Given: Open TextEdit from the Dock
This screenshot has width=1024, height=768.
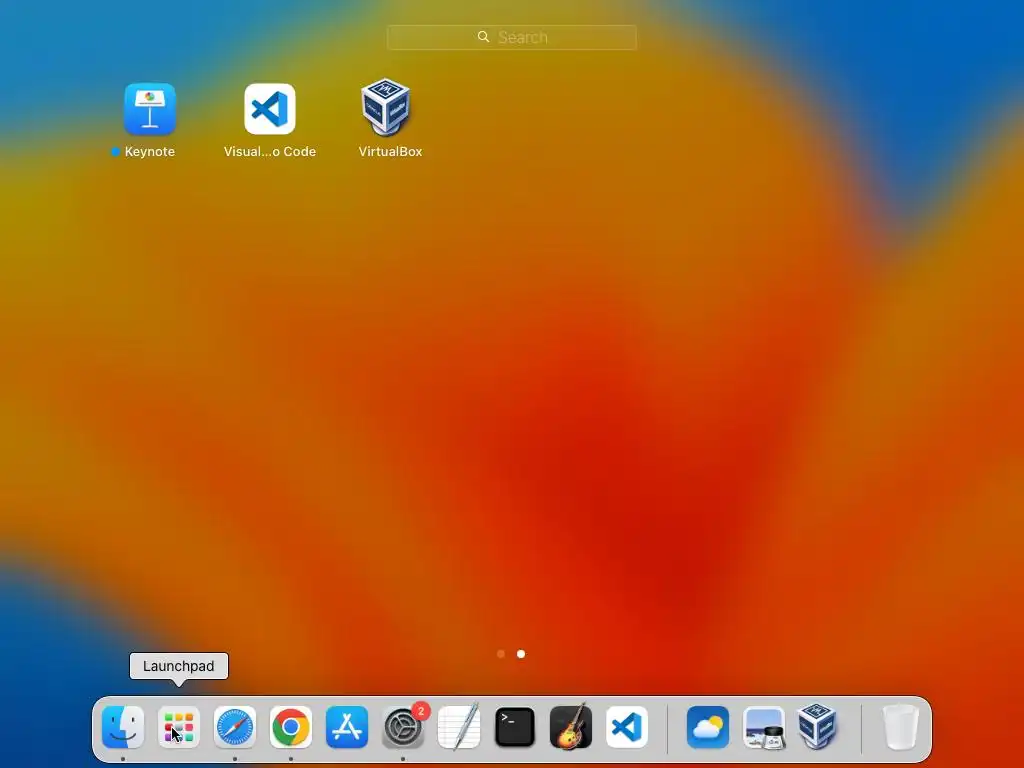Looking at the screenshot, I should pyautogui.click(x=459, y=727).
